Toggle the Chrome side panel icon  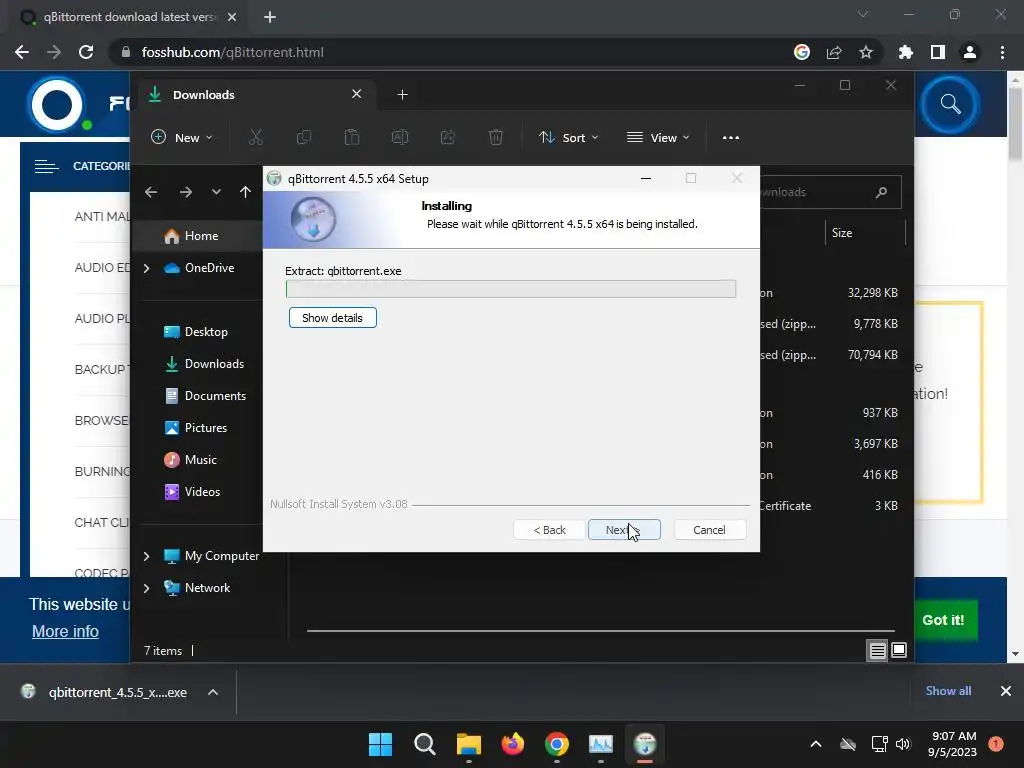pos(938,52)
